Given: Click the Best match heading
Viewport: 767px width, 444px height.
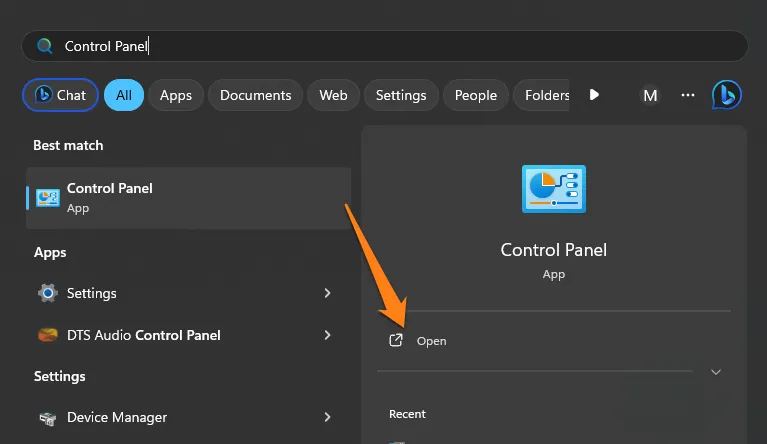Looking at the screenshot, I should click(68, 145).
